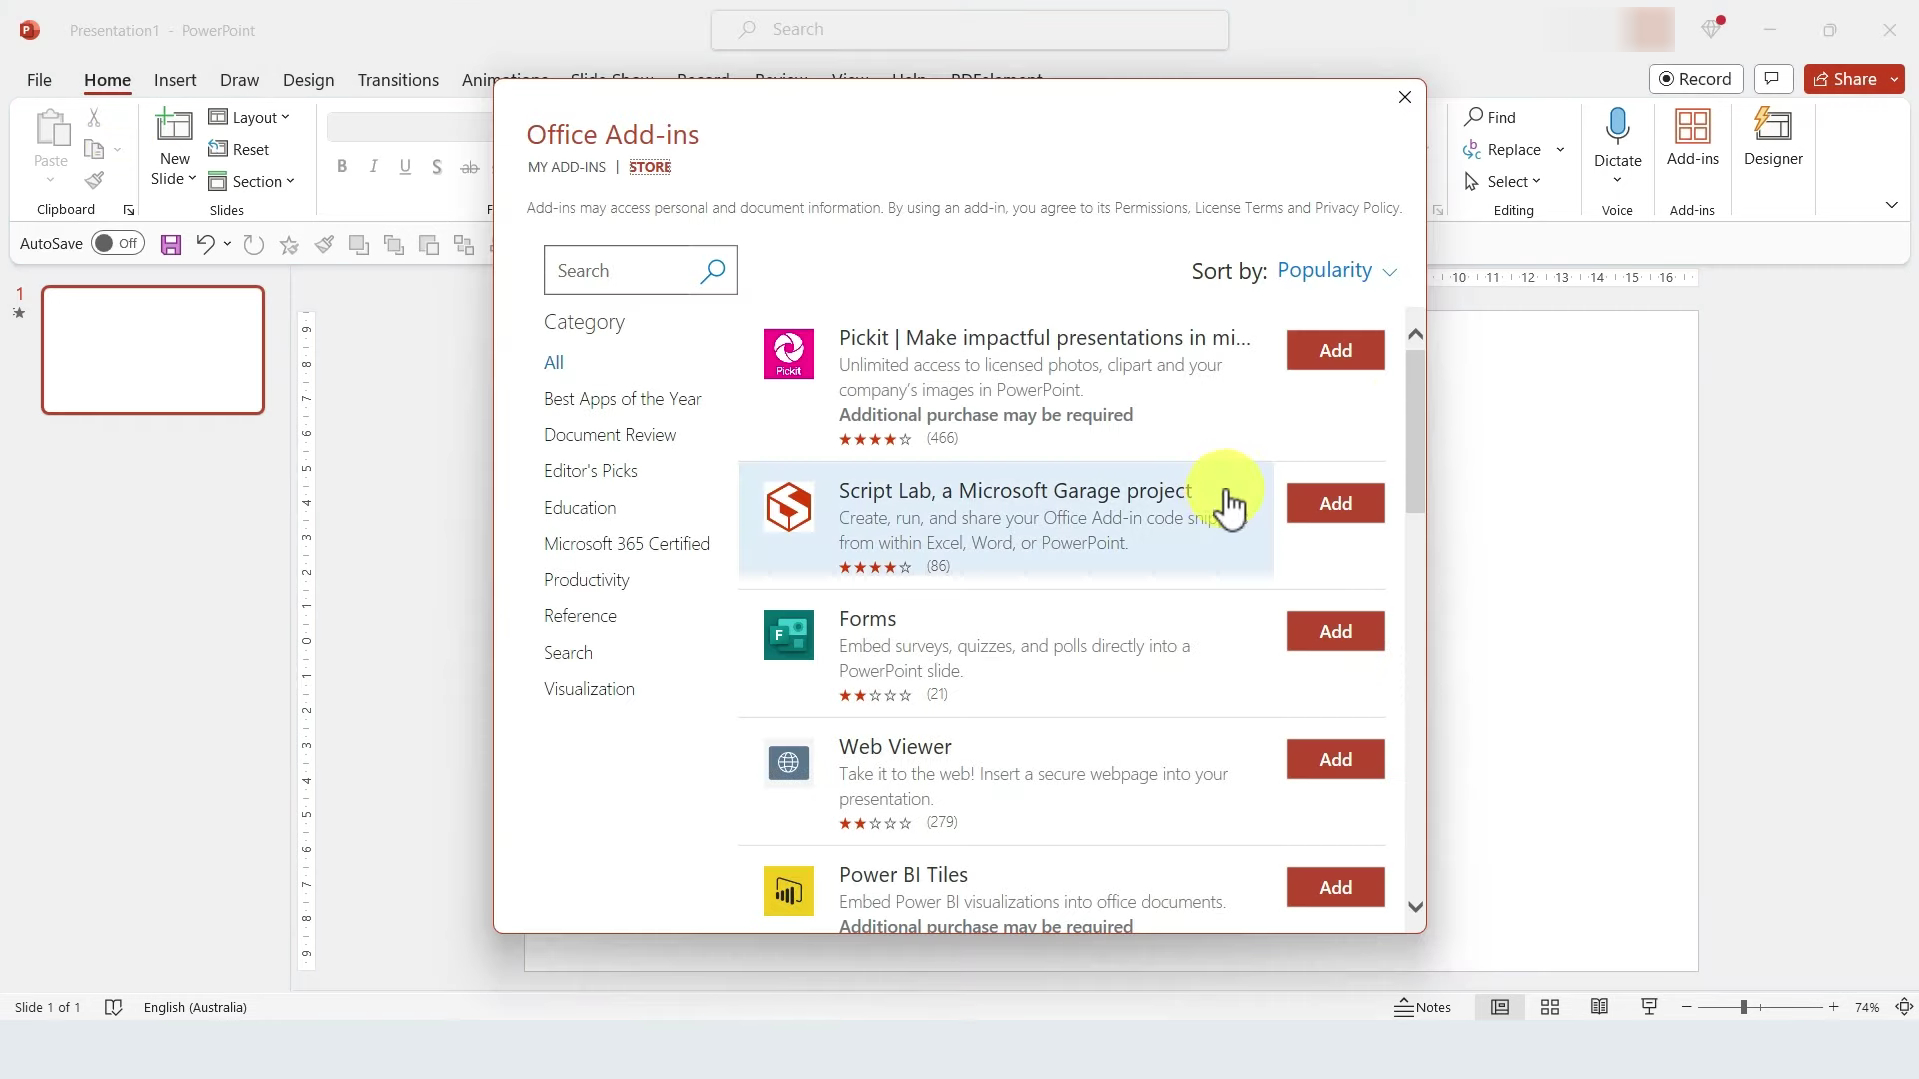Screen dimensions: 1919x1079
Task: Switch to Reading View icon
Action: point(1599,1007)
